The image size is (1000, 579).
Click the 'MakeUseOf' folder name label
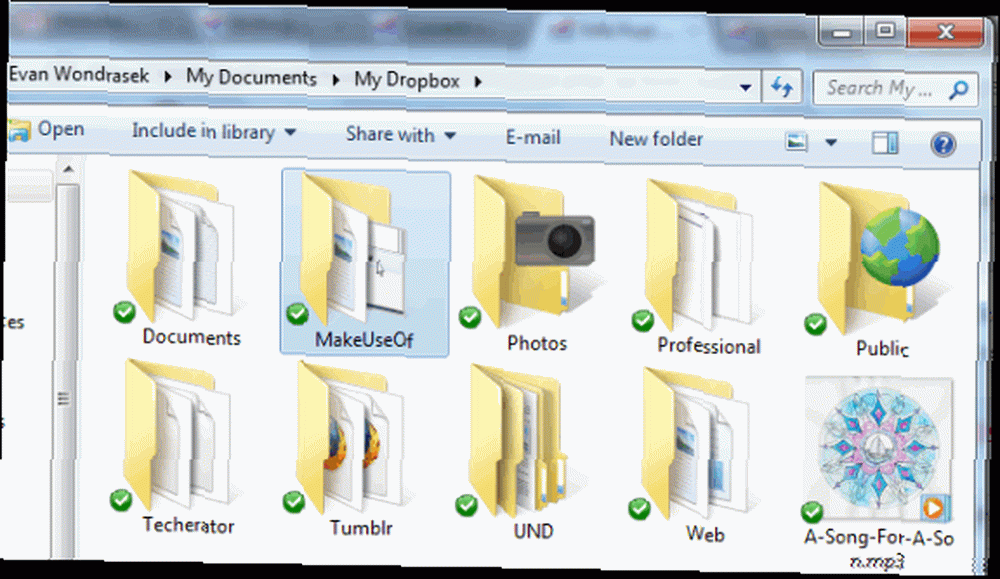364,339
